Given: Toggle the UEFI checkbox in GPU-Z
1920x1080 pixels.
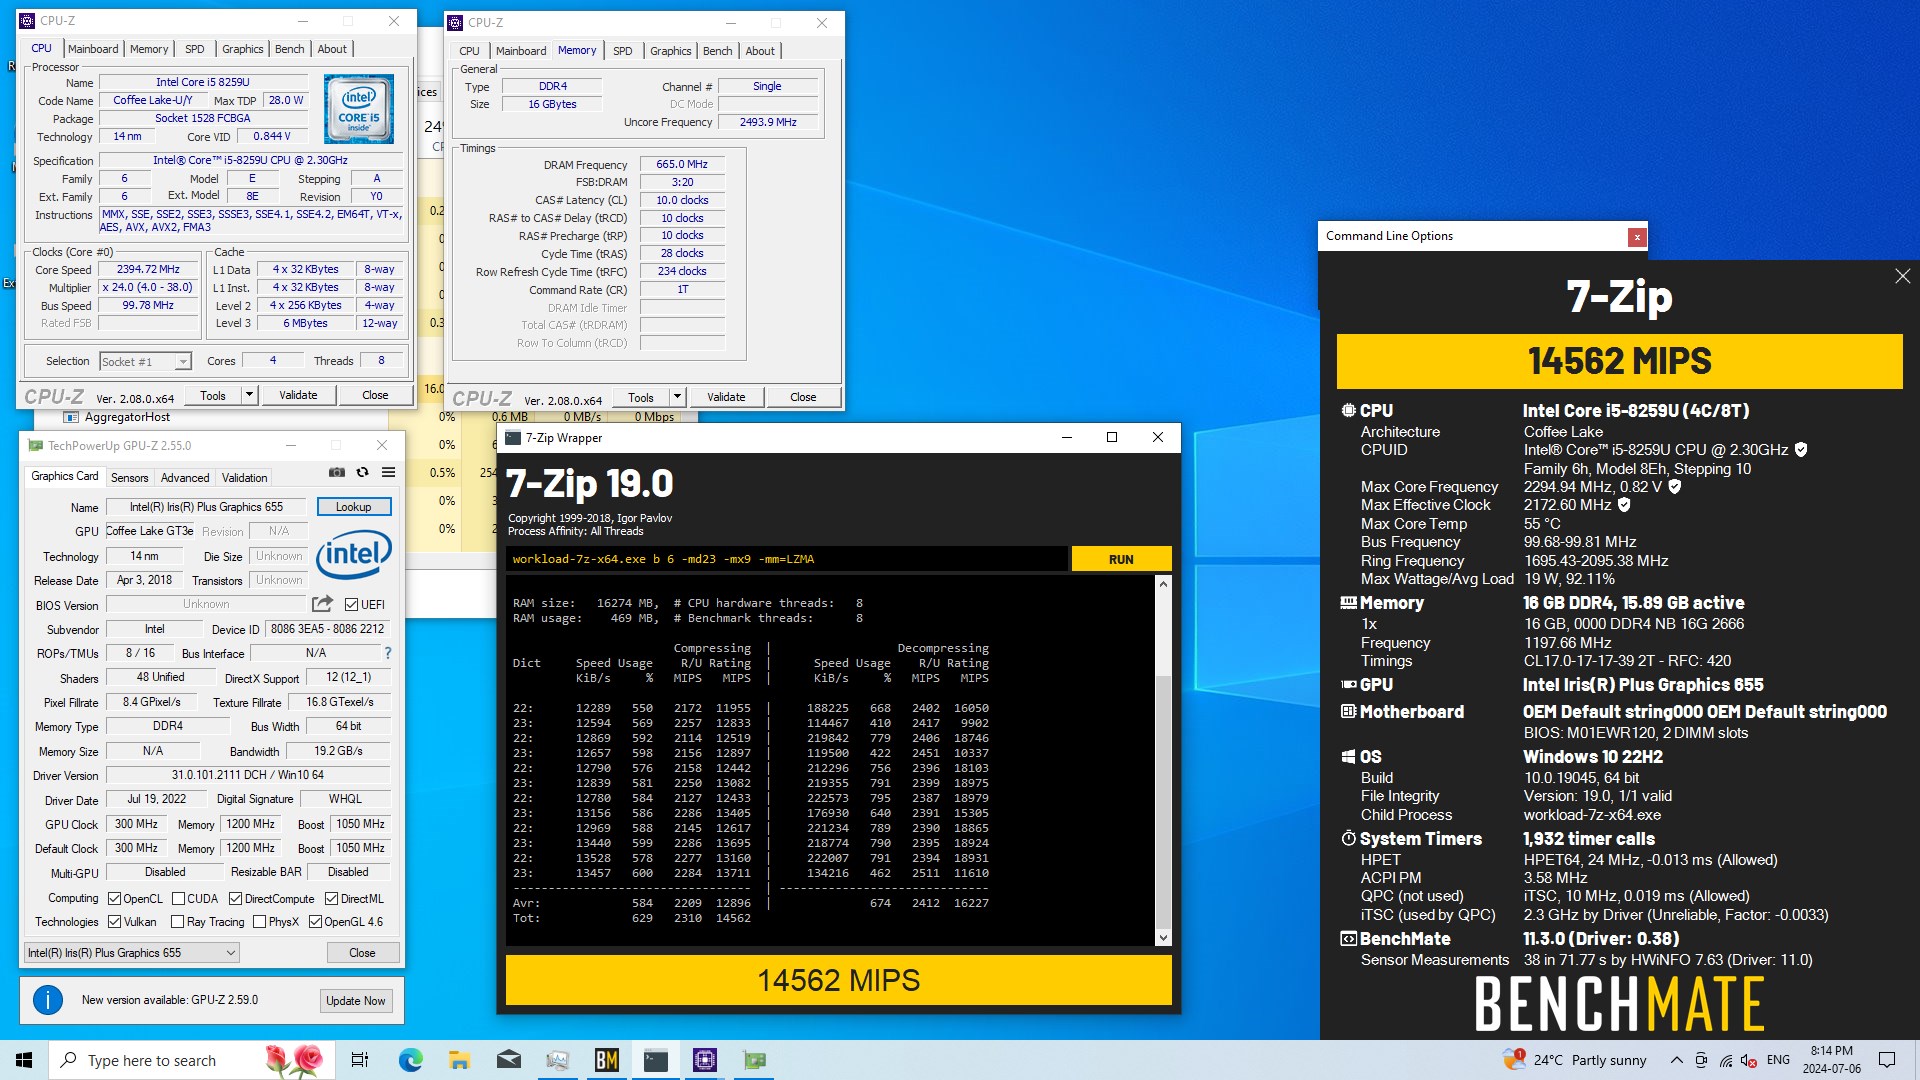Looking at the screenshot, I should coord(351,605).
